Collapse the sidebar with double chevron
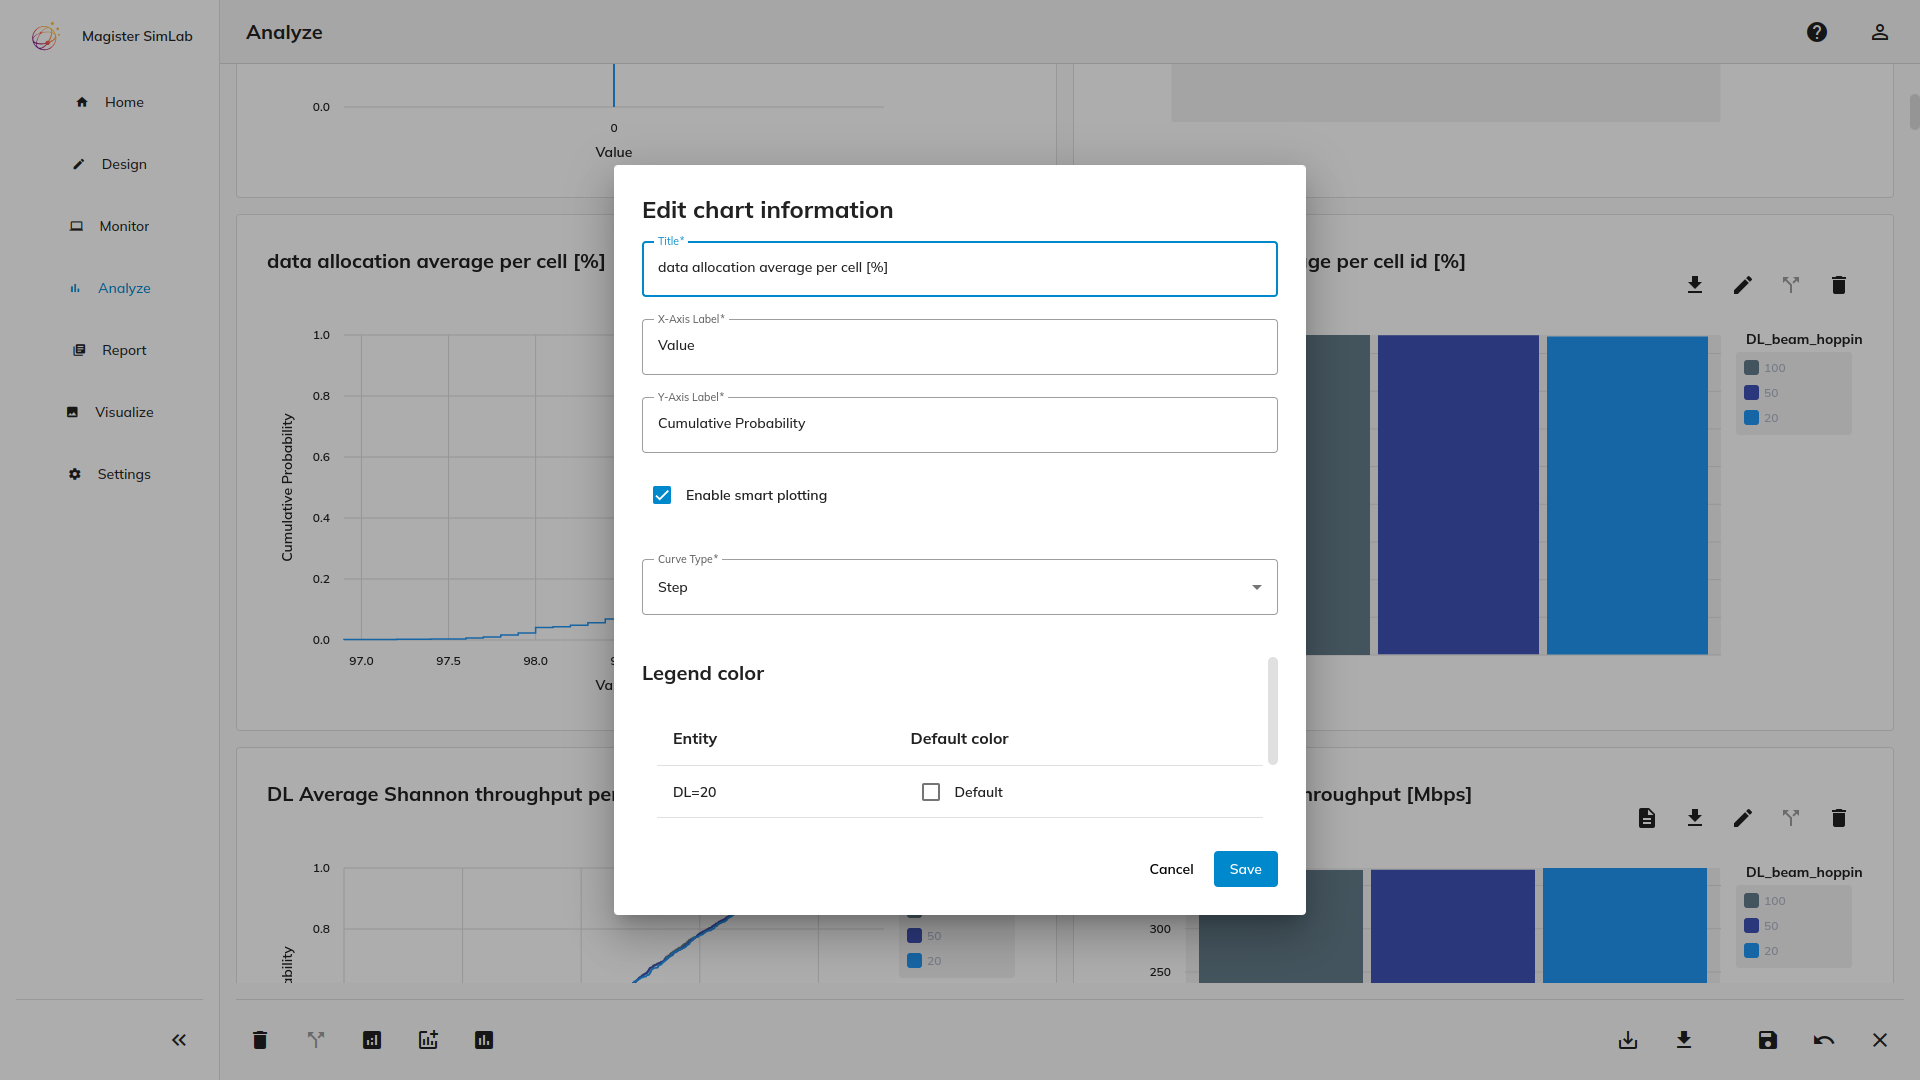 pos(179,1040)
